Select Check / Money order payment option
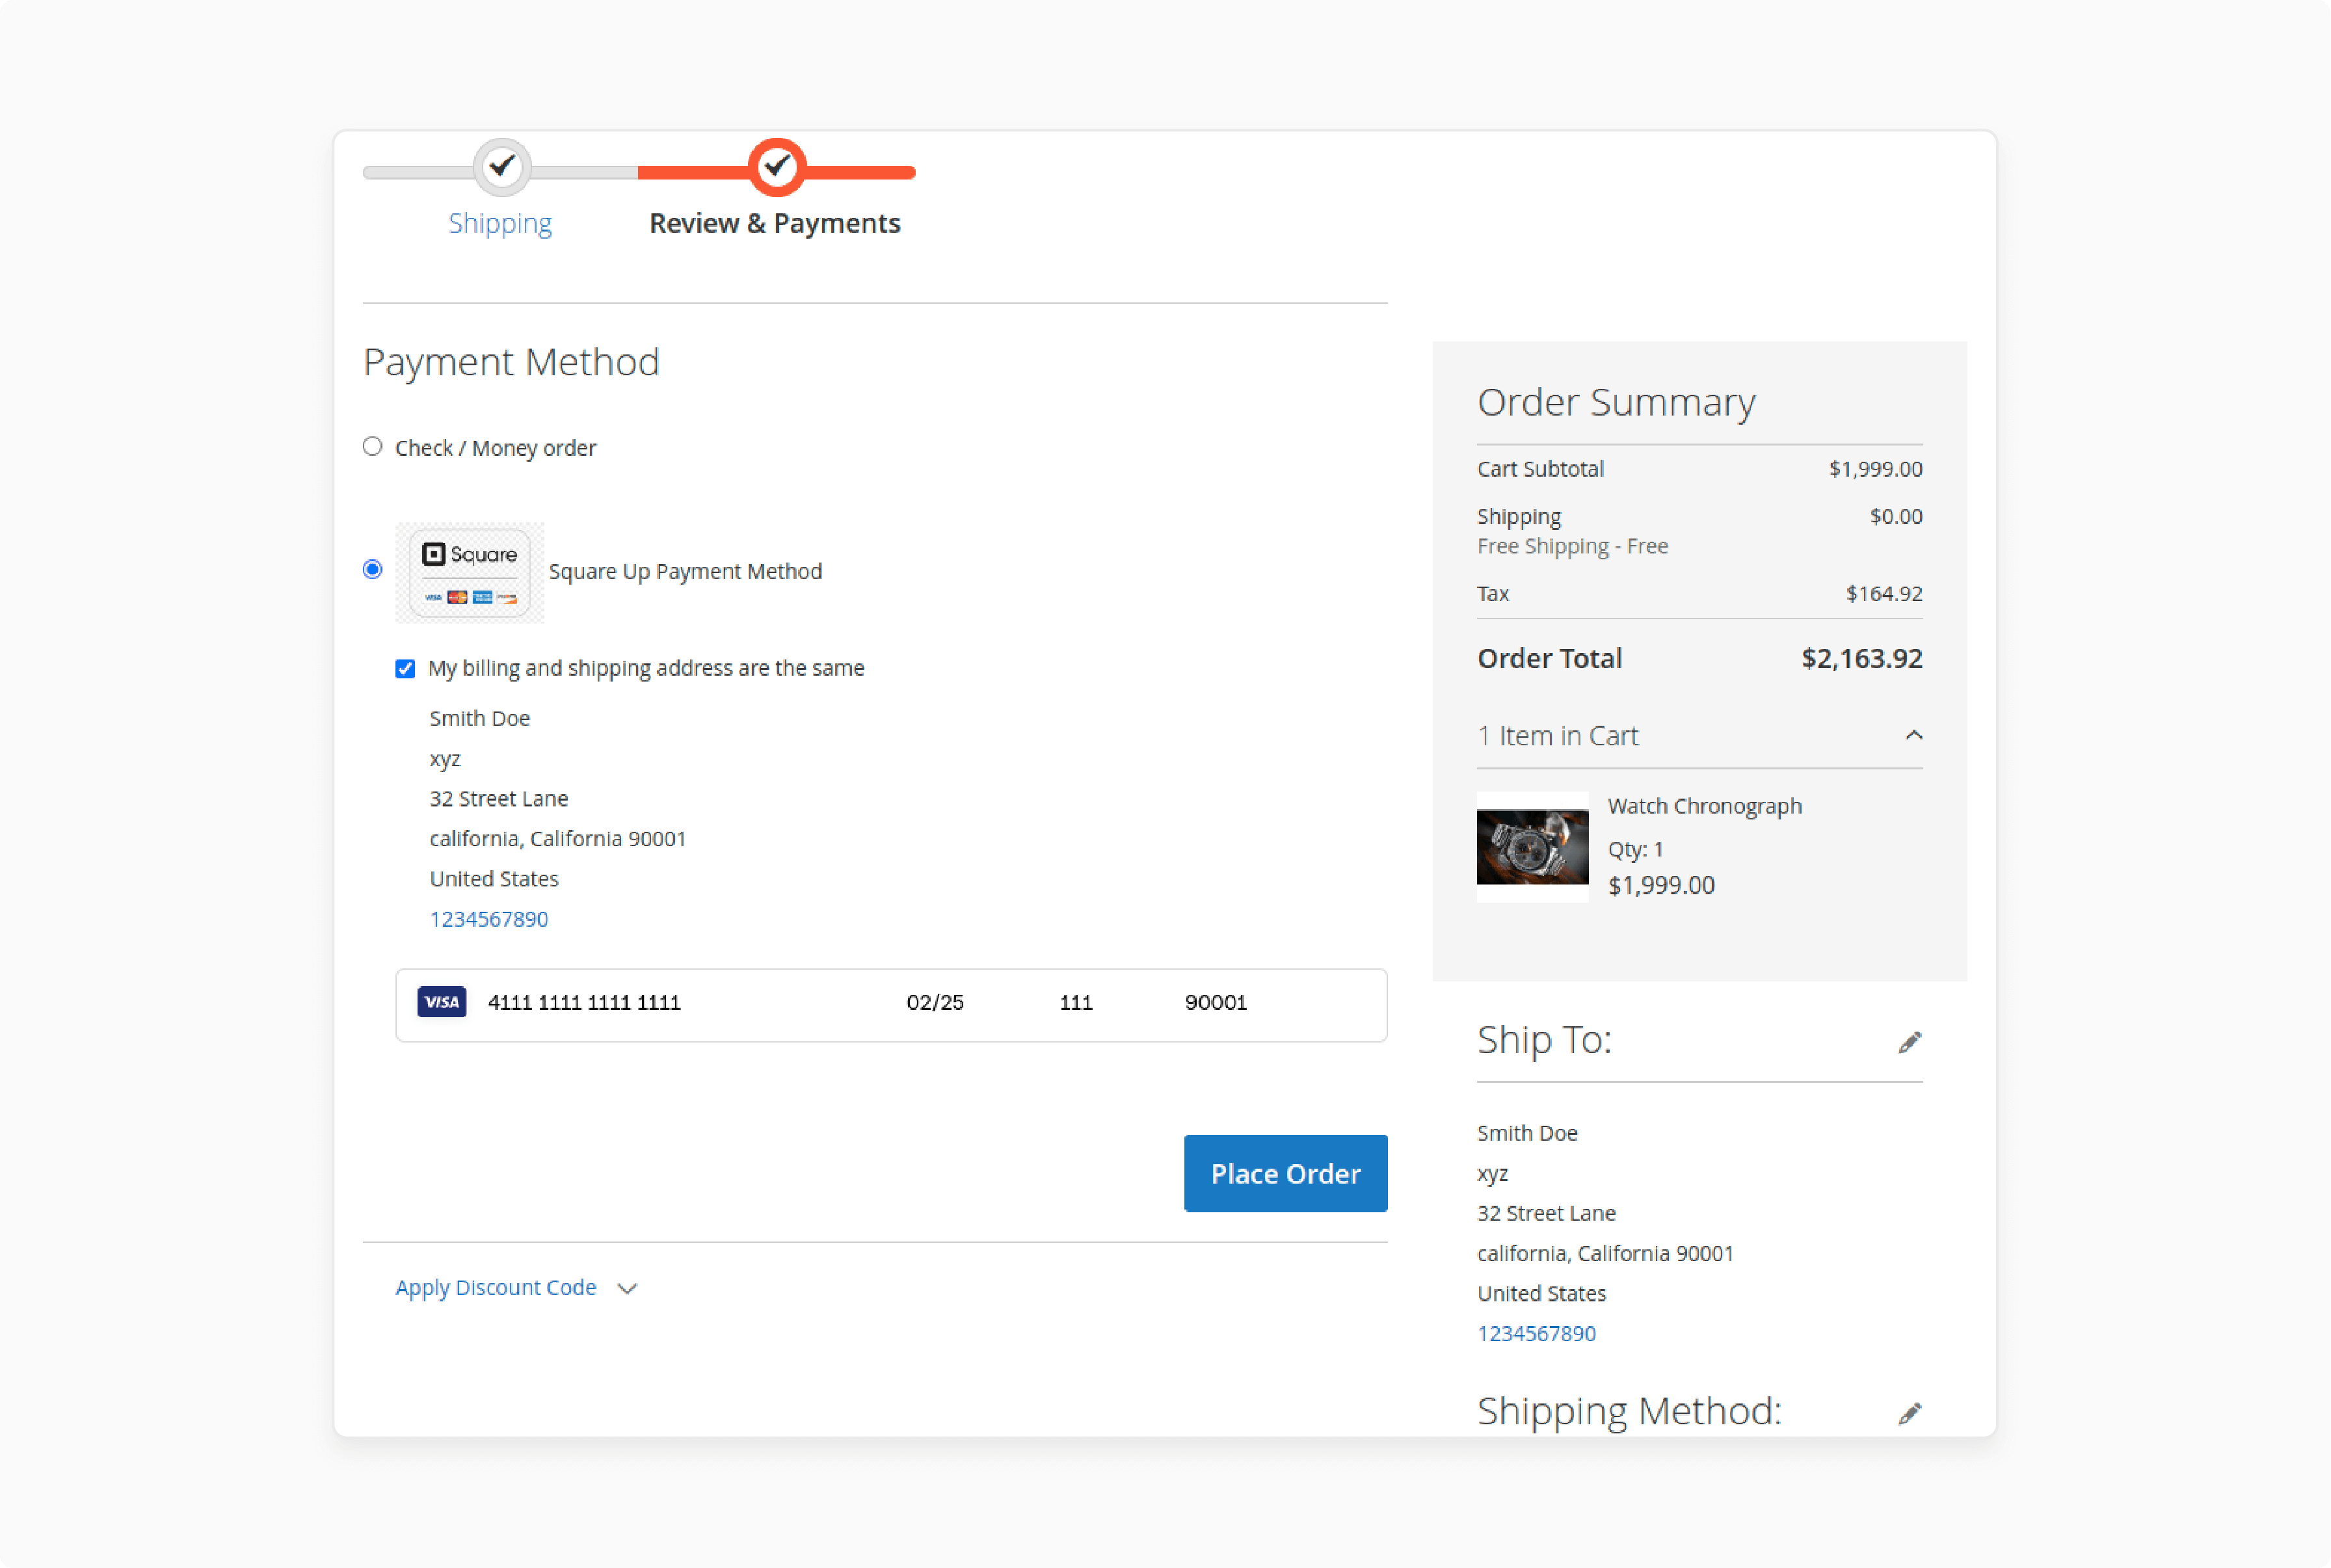Screen dimensions: 2331x1568 [x=373, y=446]
